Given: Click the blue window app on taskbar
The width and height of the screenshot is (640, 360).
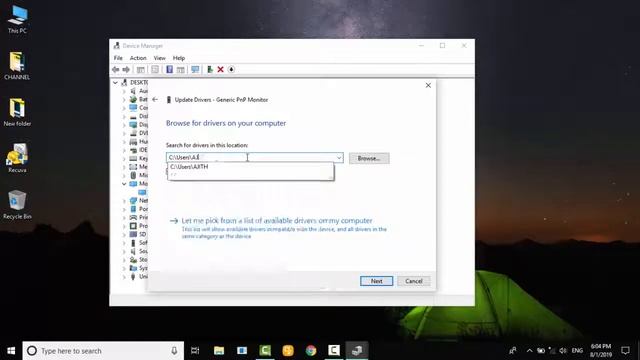Looking at the screenshot, I should [242, 351].
